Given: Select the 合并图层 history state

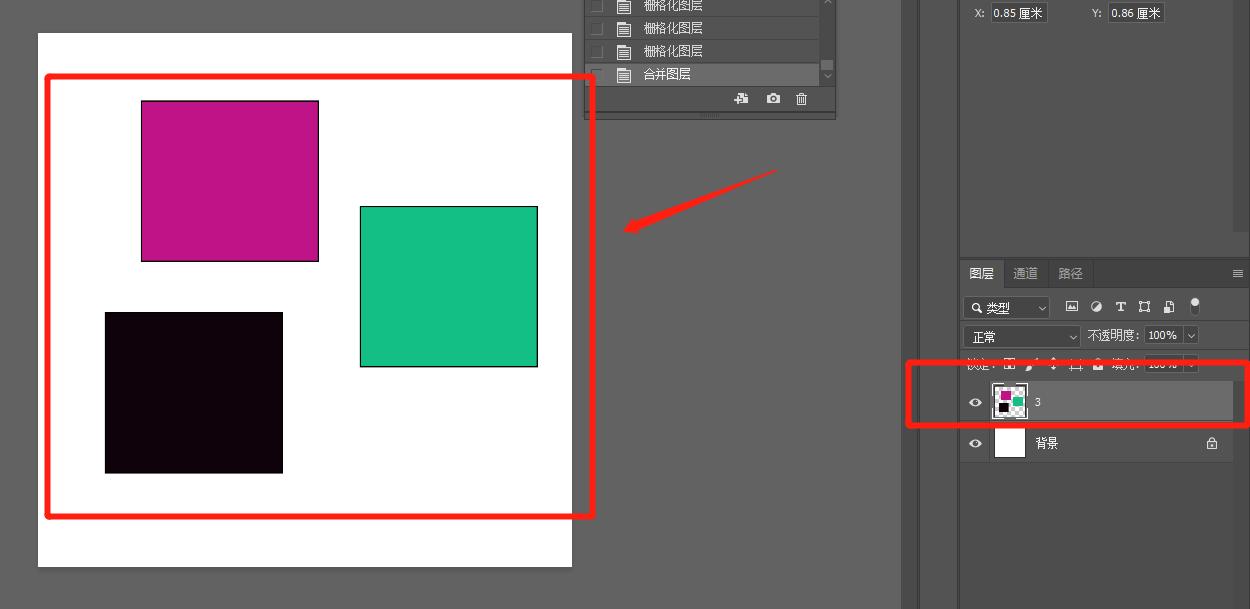Looking at the screenshot, I should click(702, 75).
